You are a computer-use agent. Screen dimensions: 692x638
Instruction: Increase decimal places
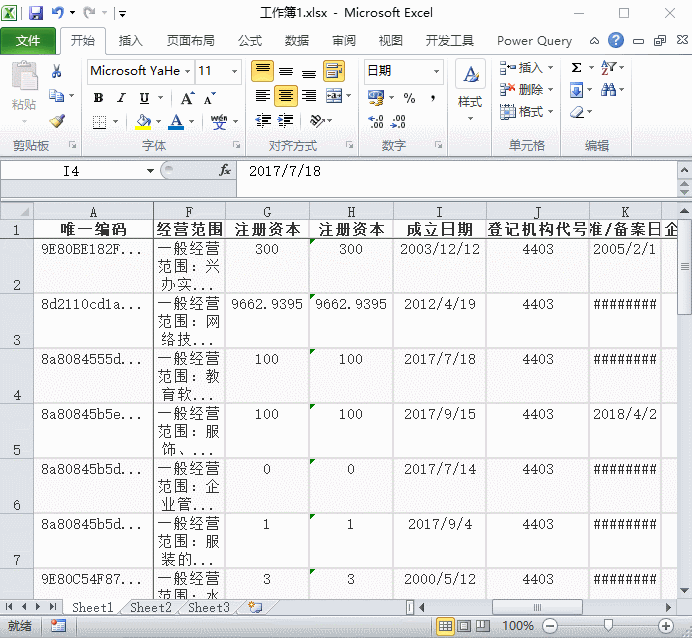pos(376,121)
